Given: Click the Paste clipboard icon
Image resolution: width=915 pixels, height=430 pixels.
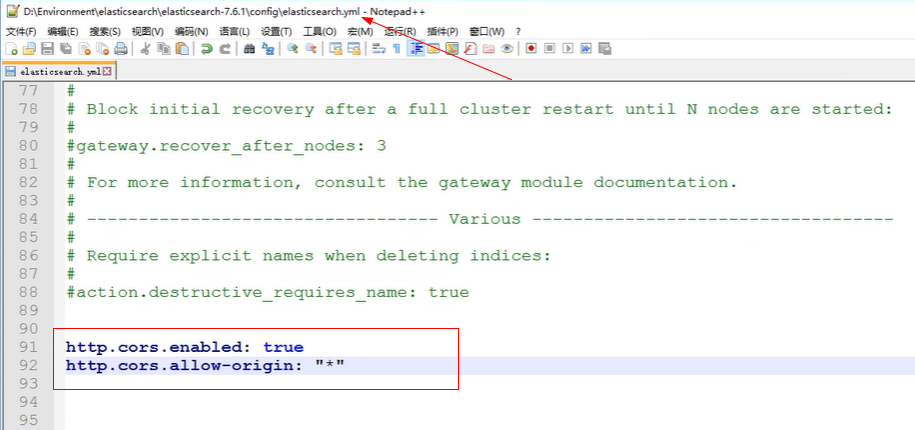Looking at the screenshot, I should (182, 49).
